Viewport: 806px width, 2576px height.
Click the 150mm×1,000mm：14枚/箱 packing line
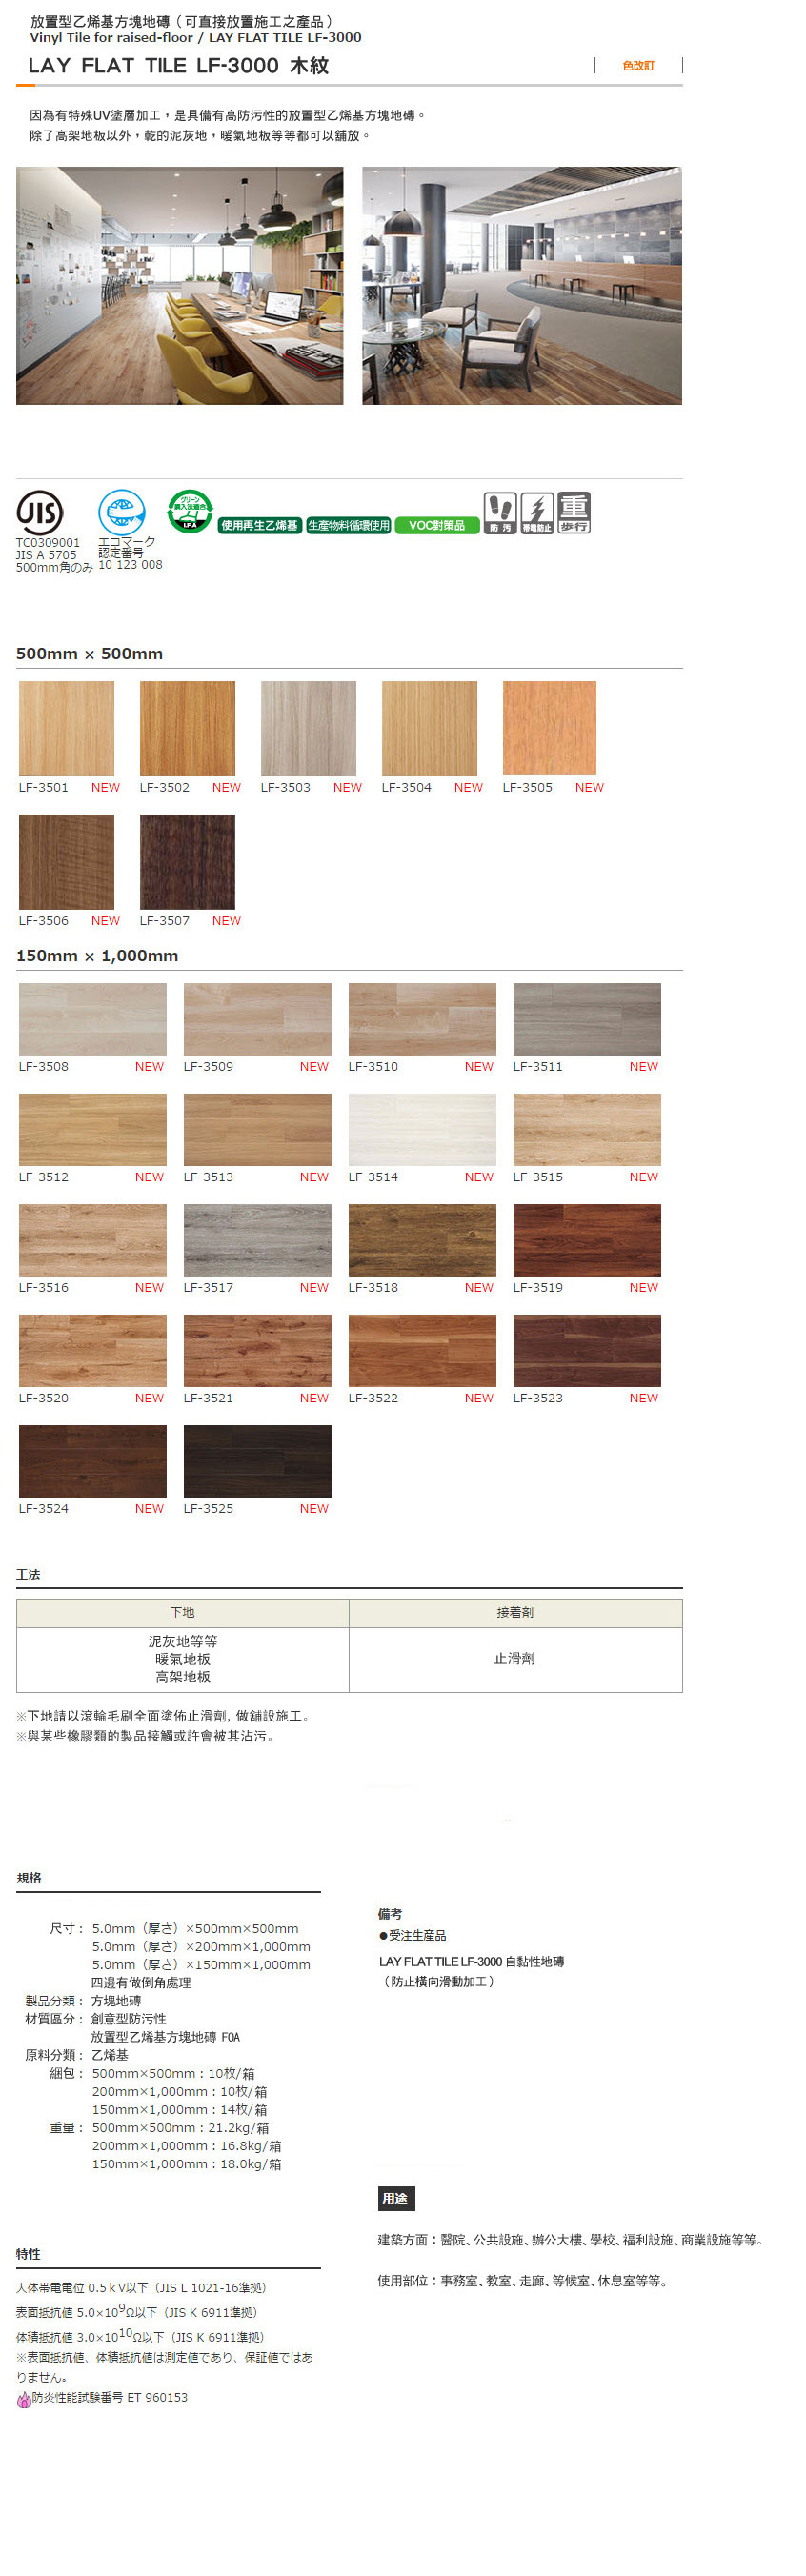click(x=179, y=2110)
